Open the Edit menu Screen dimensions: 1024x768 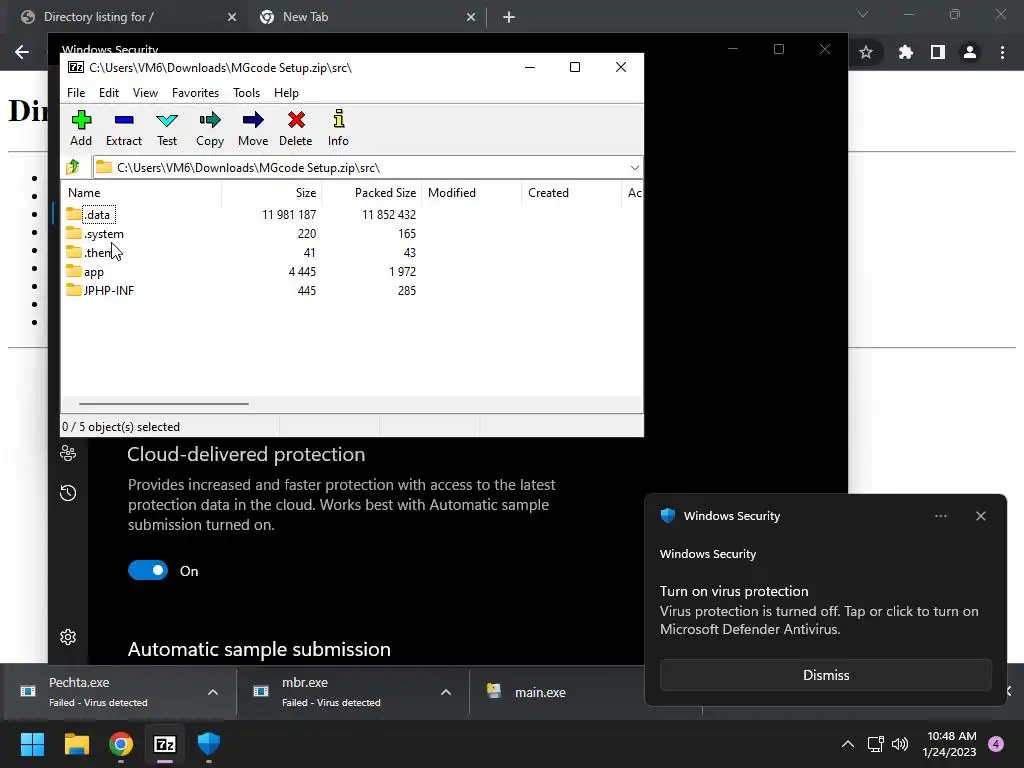coord(108,93)
